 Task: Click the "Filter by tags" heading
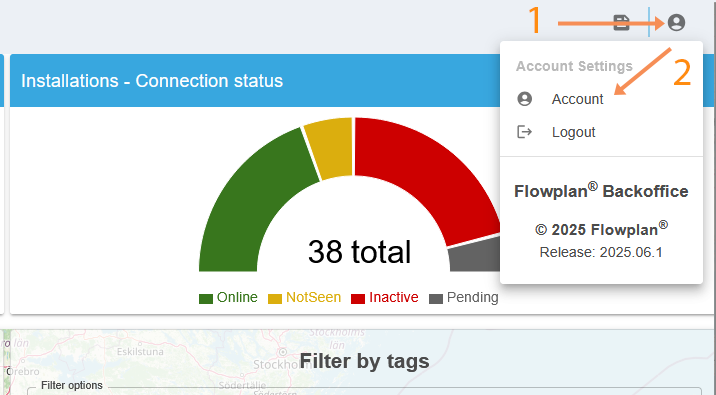coord(364,361)
